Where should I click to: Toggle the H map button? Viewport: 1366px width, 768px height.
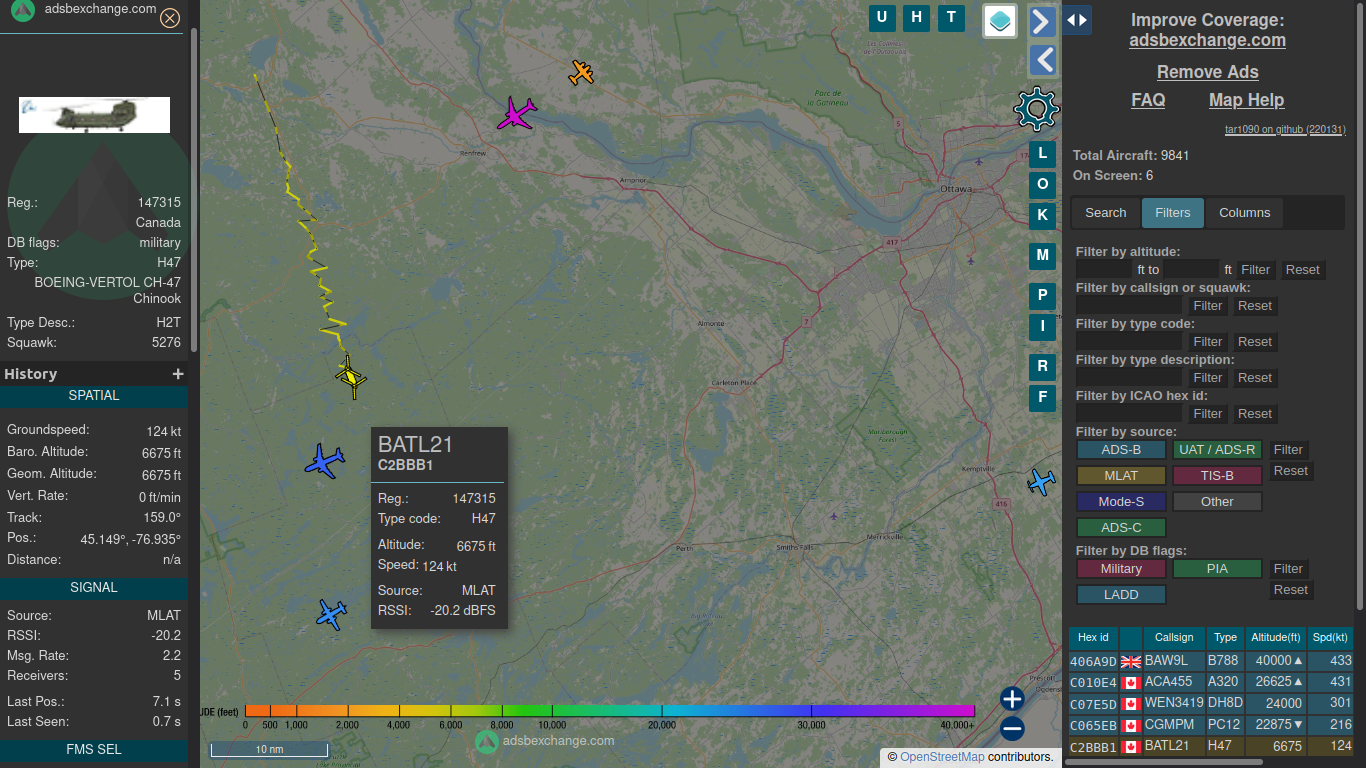coord(916,17)
